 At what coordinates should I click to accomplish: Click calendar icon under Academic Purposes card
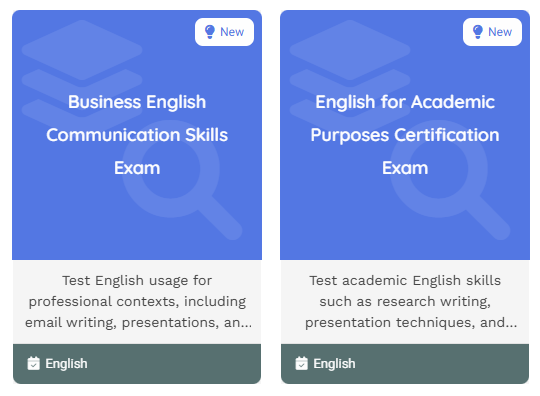pyautogui.click(x=301, y=363)
